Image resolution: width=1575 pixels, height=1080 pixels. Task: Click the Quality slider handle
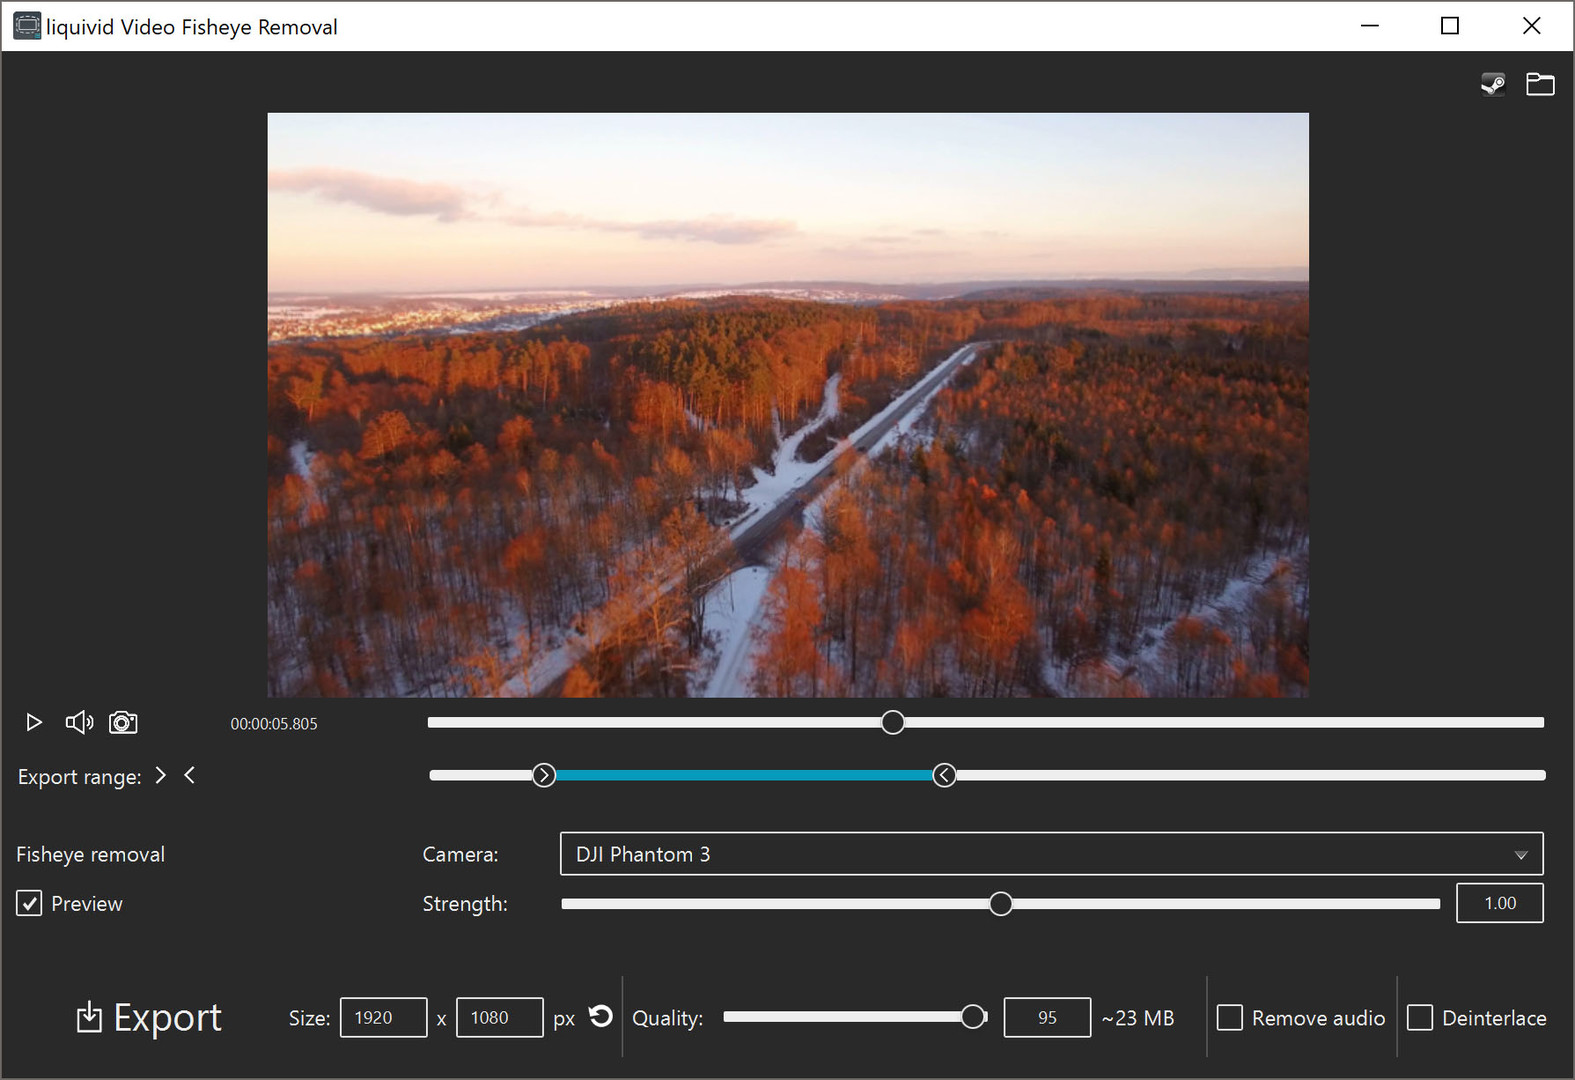pyautogui.click(x=973, y=1017)
